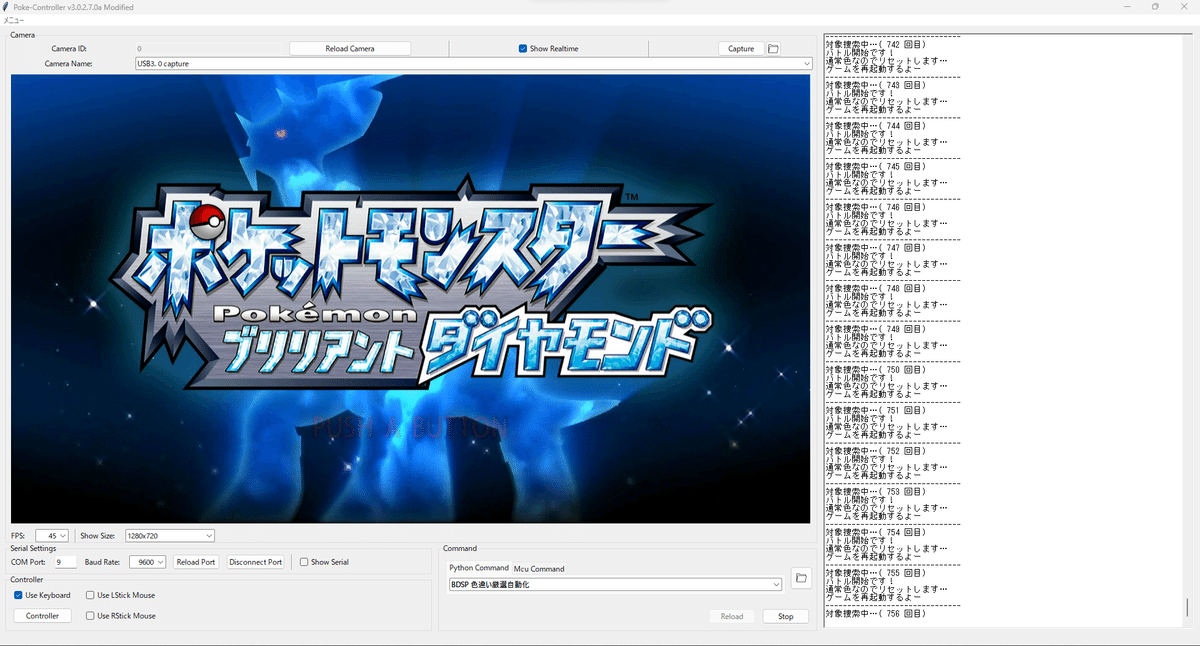Viewport: 1200px width, 646px height.
Task: Switch to the Mcu Command tab
Action: (539, 569)
